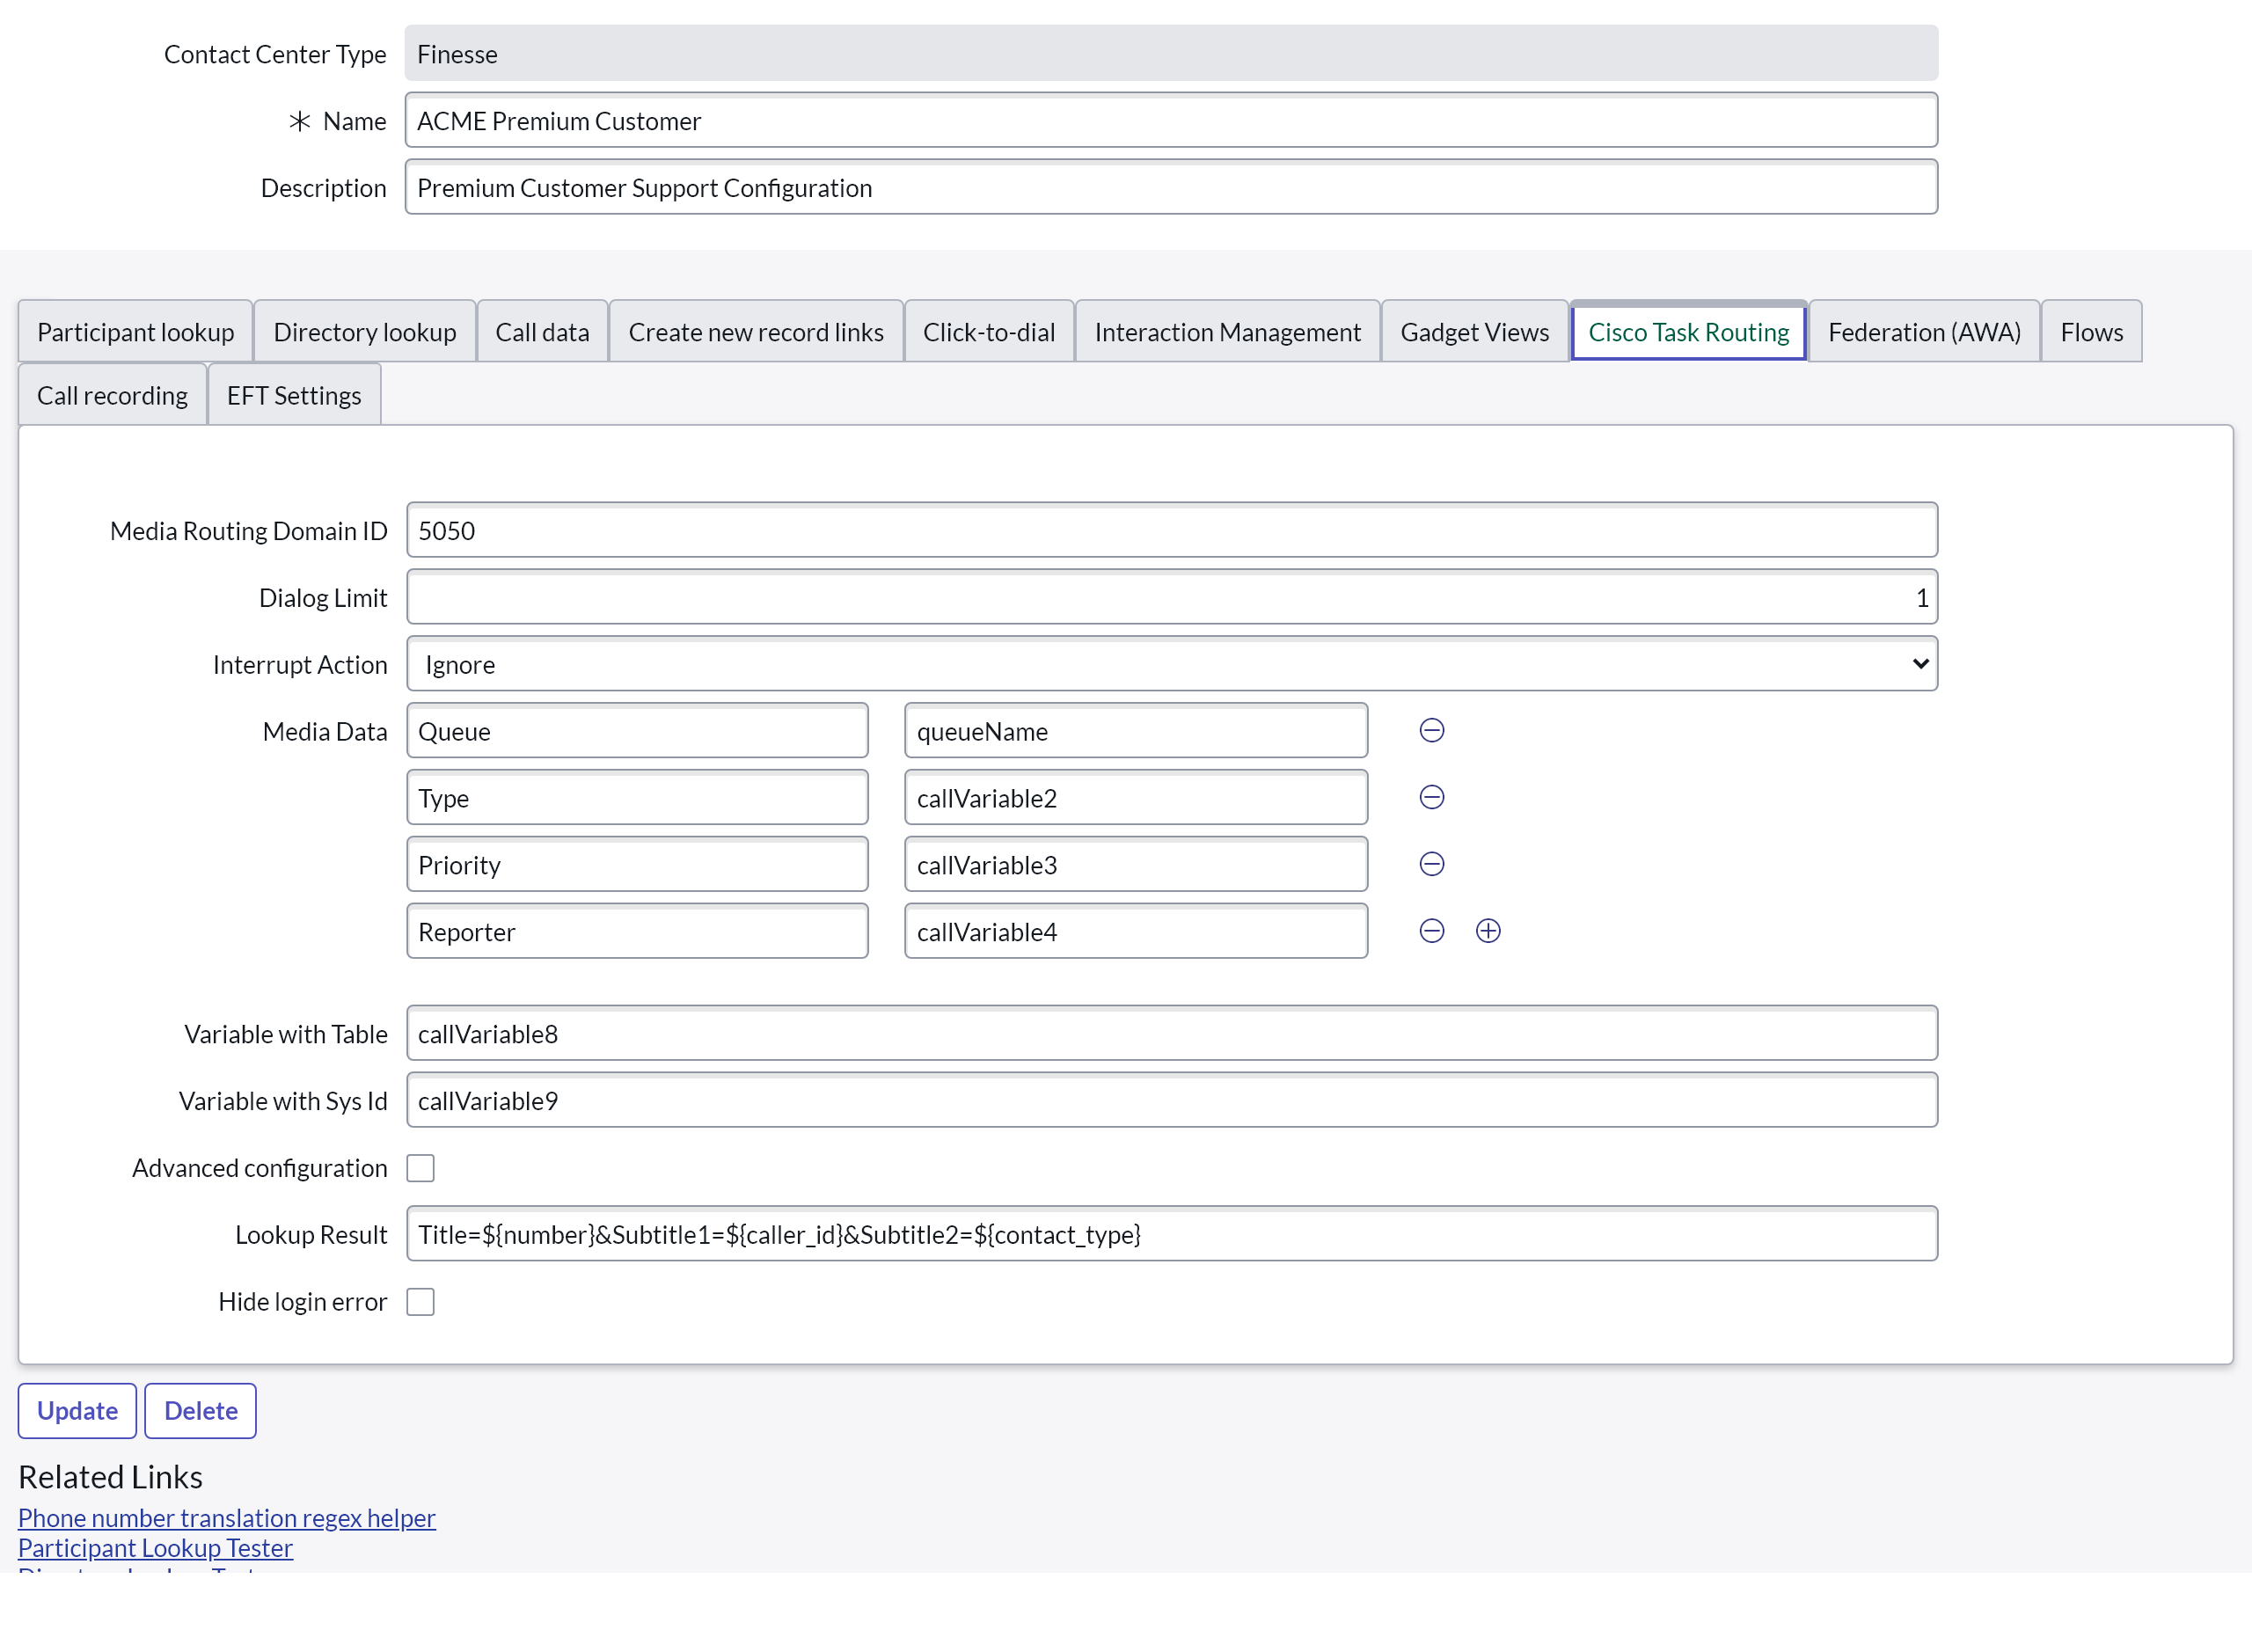
Task: Add a new media data row
Action: 1487,931
